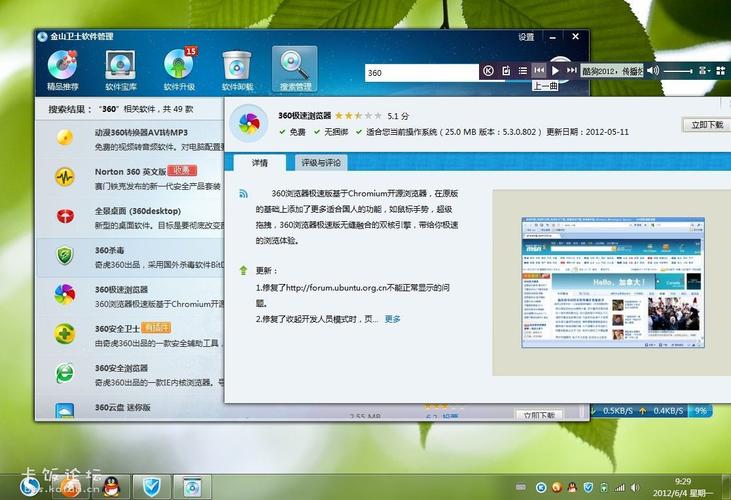Open QQ penguin from the taskbar
This screenshot has height=500, width=731.
tap(111, 487)
